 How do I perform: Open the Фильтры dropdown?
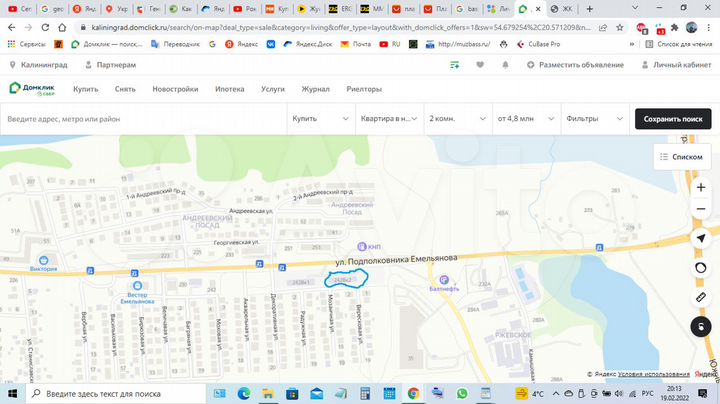pos(595,118)
